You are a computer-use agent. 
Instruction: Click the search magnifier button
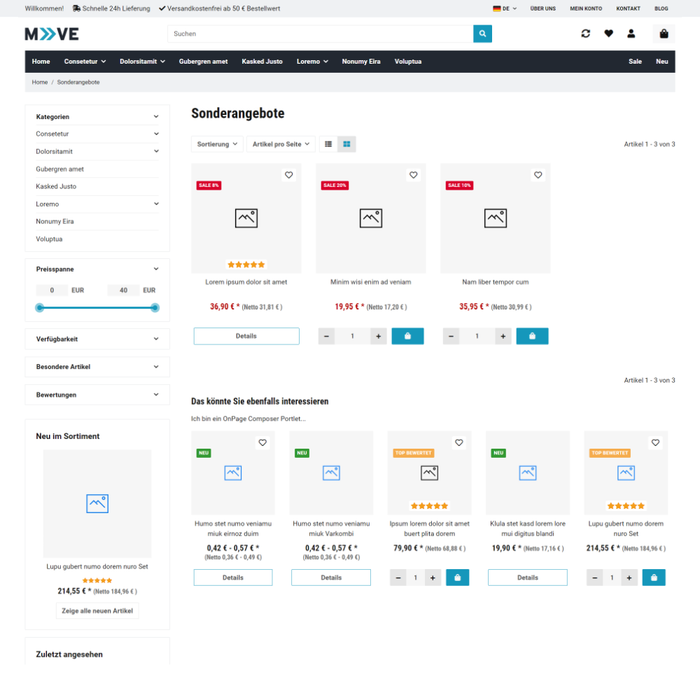point(482,34)
